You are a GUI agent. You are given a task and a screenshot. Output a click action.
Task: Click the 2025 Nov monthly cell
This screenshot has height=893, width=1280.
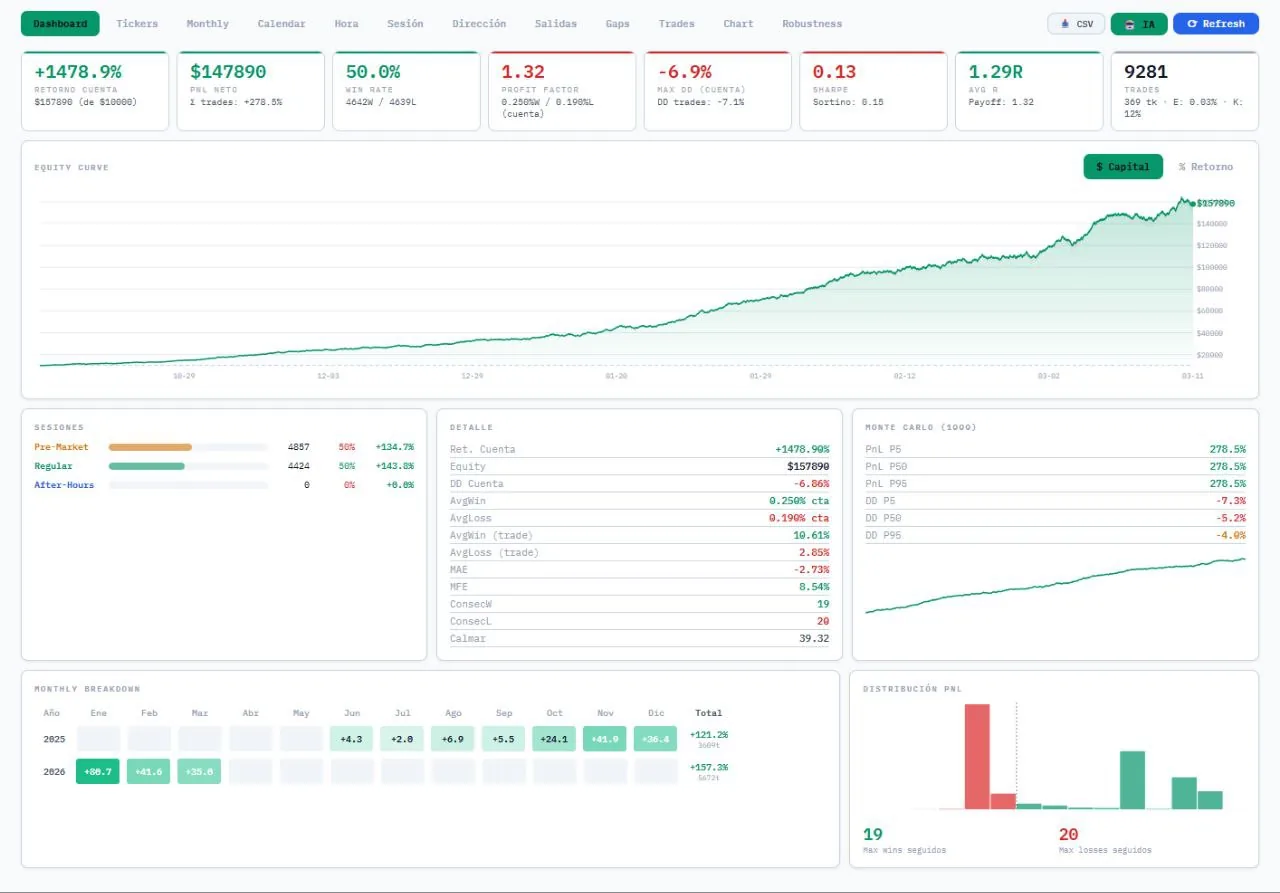pyautogui.click(x=604, y=739)
